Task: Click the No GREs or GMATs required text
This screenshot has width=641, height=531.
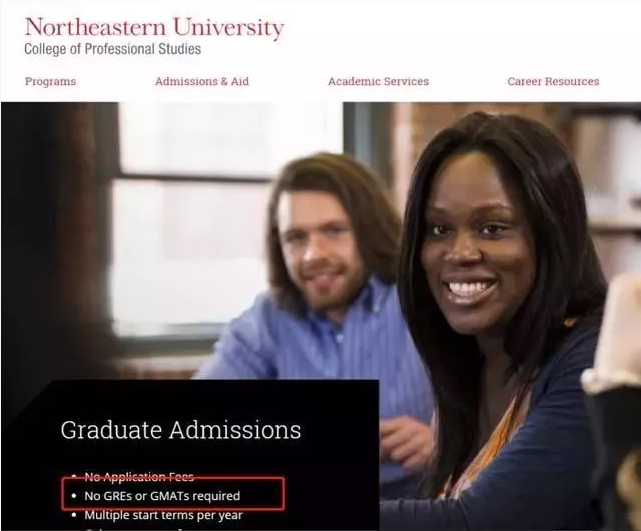Action: (x=162, y=496)
